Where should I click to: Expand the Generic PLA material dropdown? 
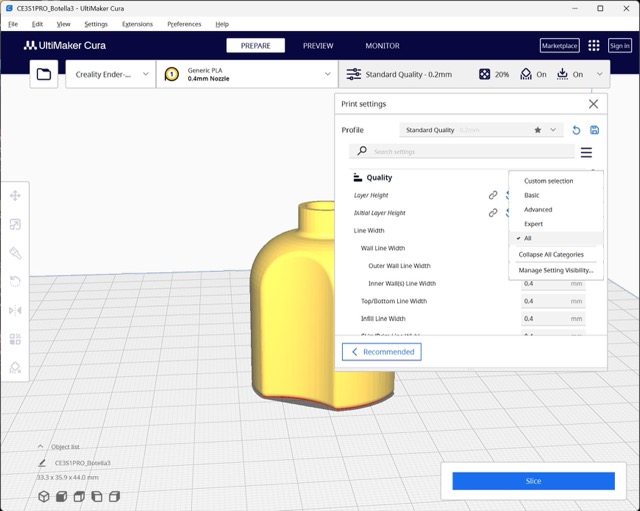(247, 74)
